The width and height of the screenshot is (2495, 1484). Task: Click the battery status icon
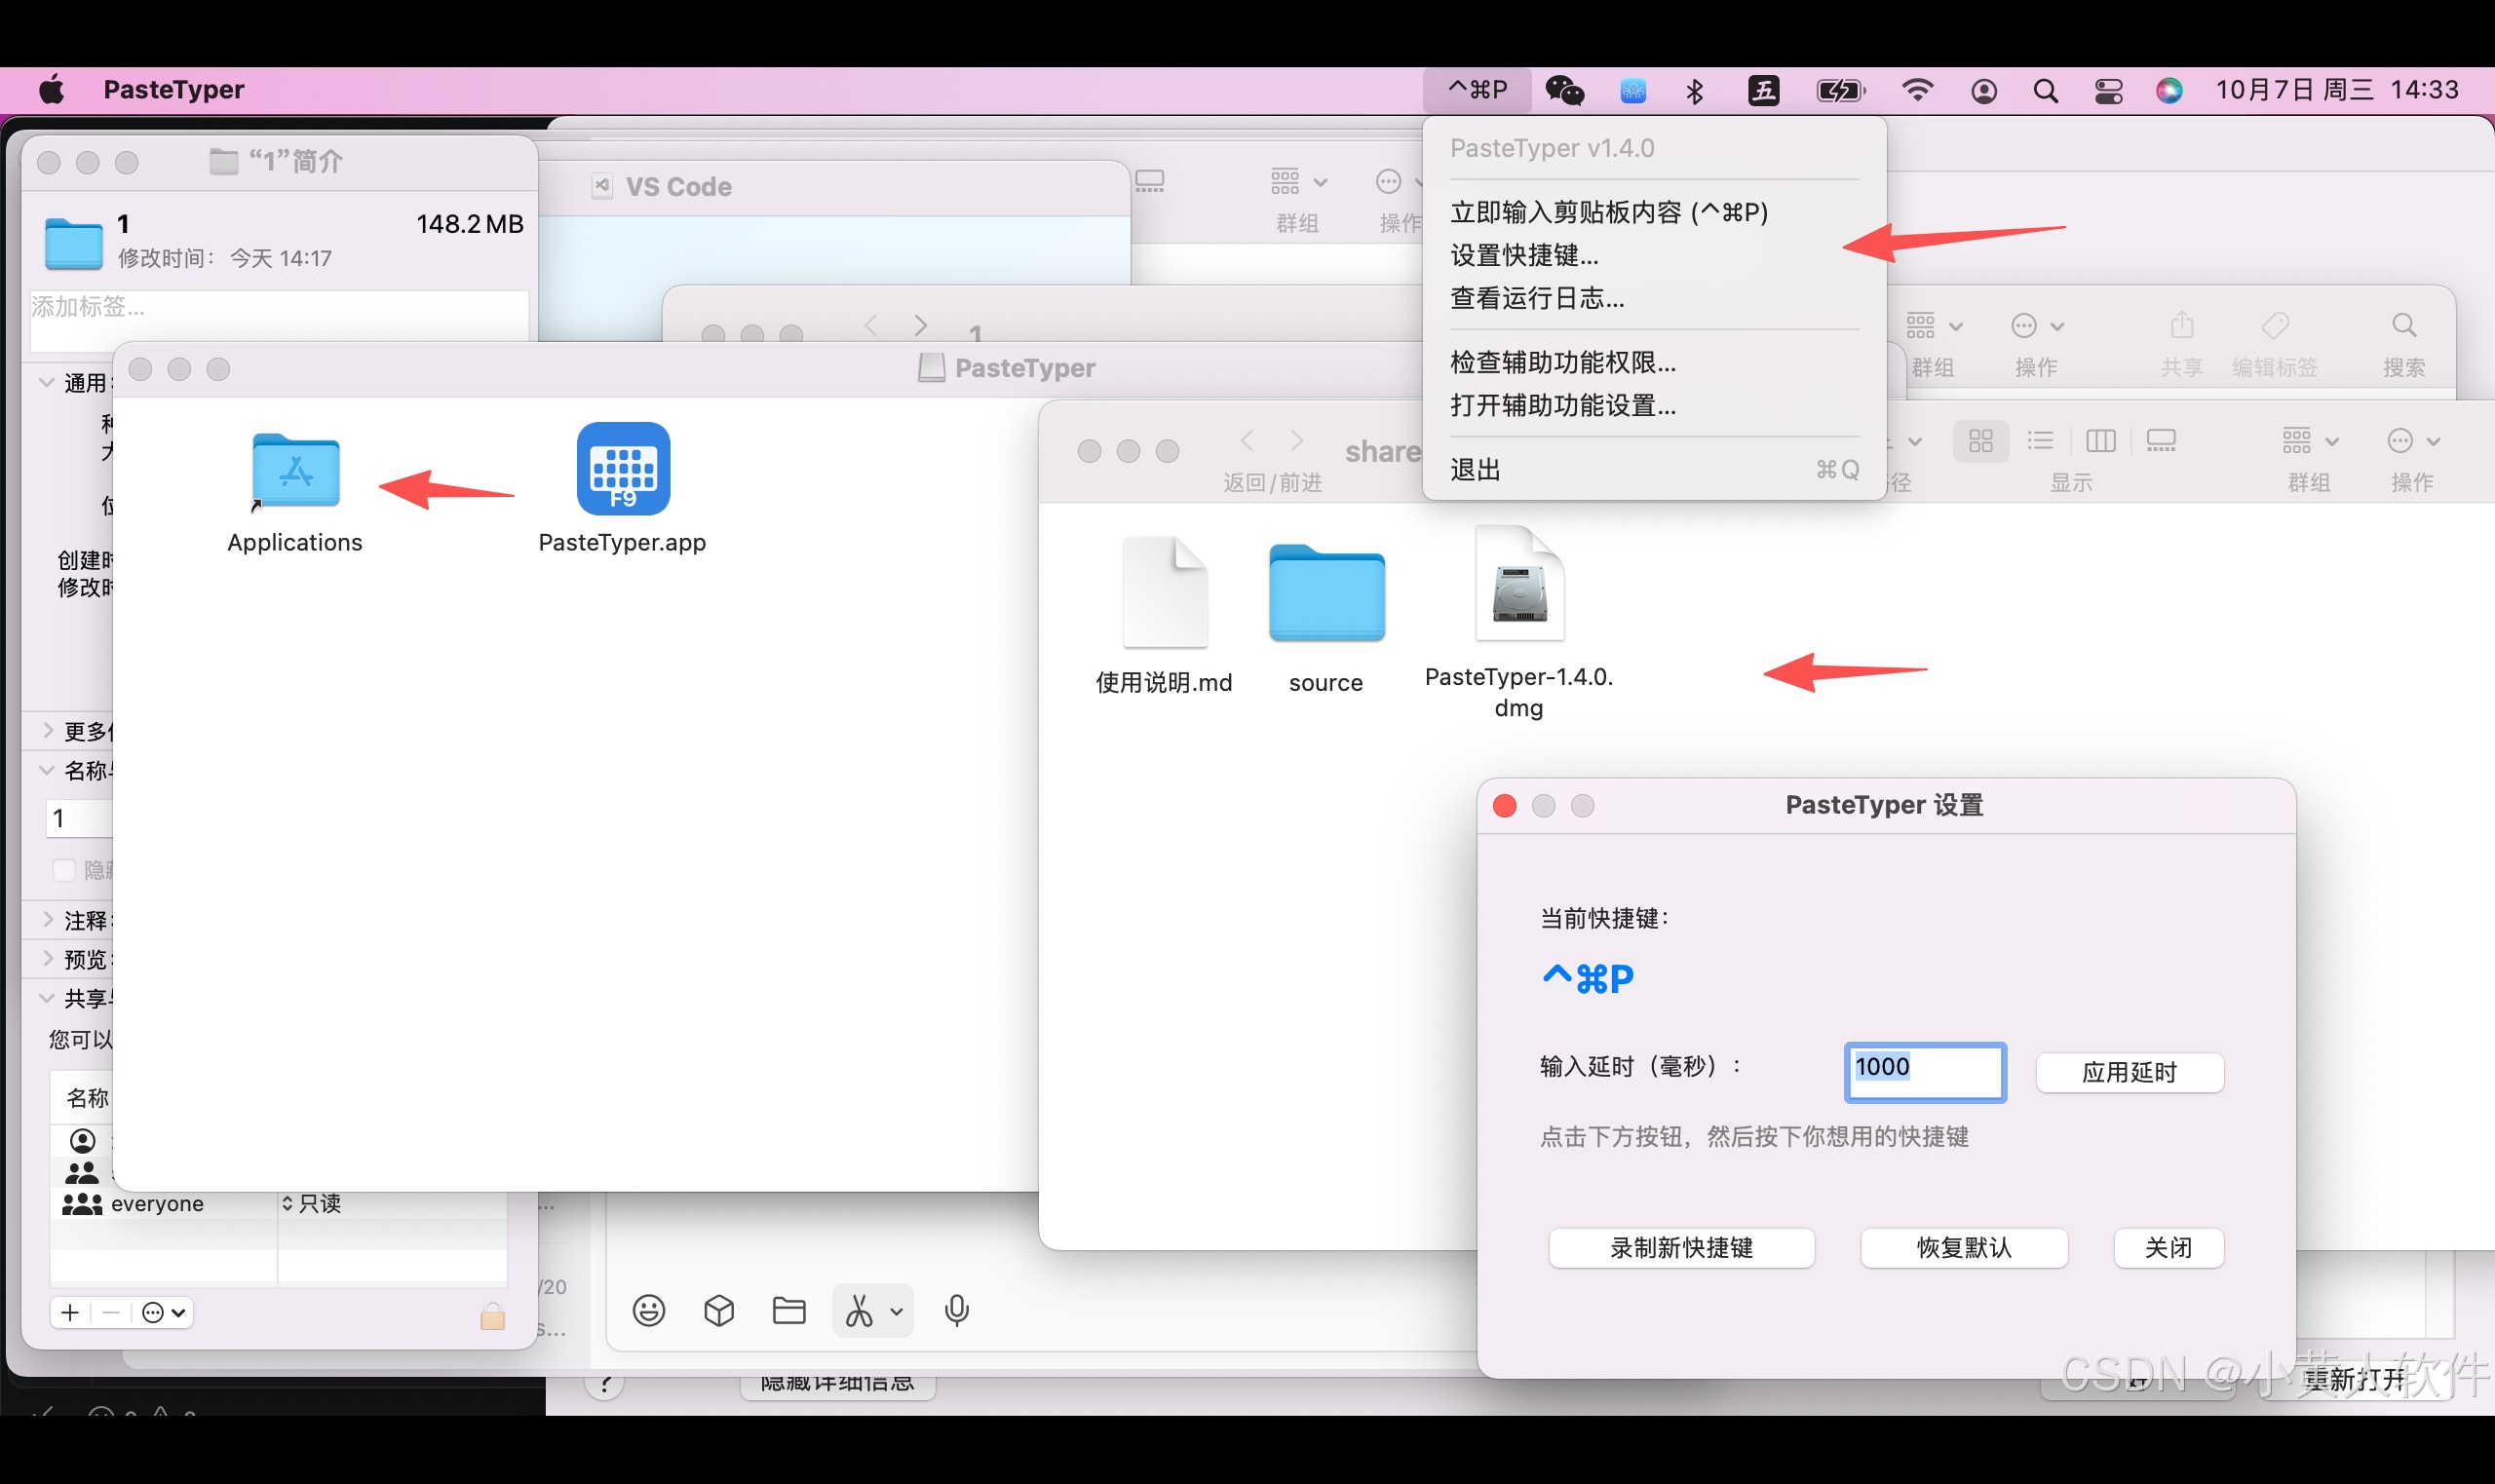pyautogui.click(x=1840, y=91)
